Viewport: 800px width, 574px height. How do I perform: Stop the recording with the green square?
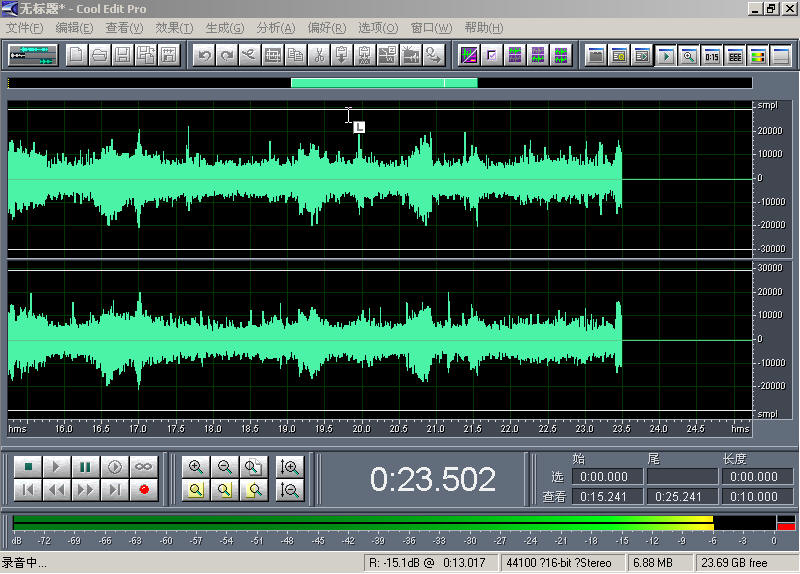click(28, 467)
